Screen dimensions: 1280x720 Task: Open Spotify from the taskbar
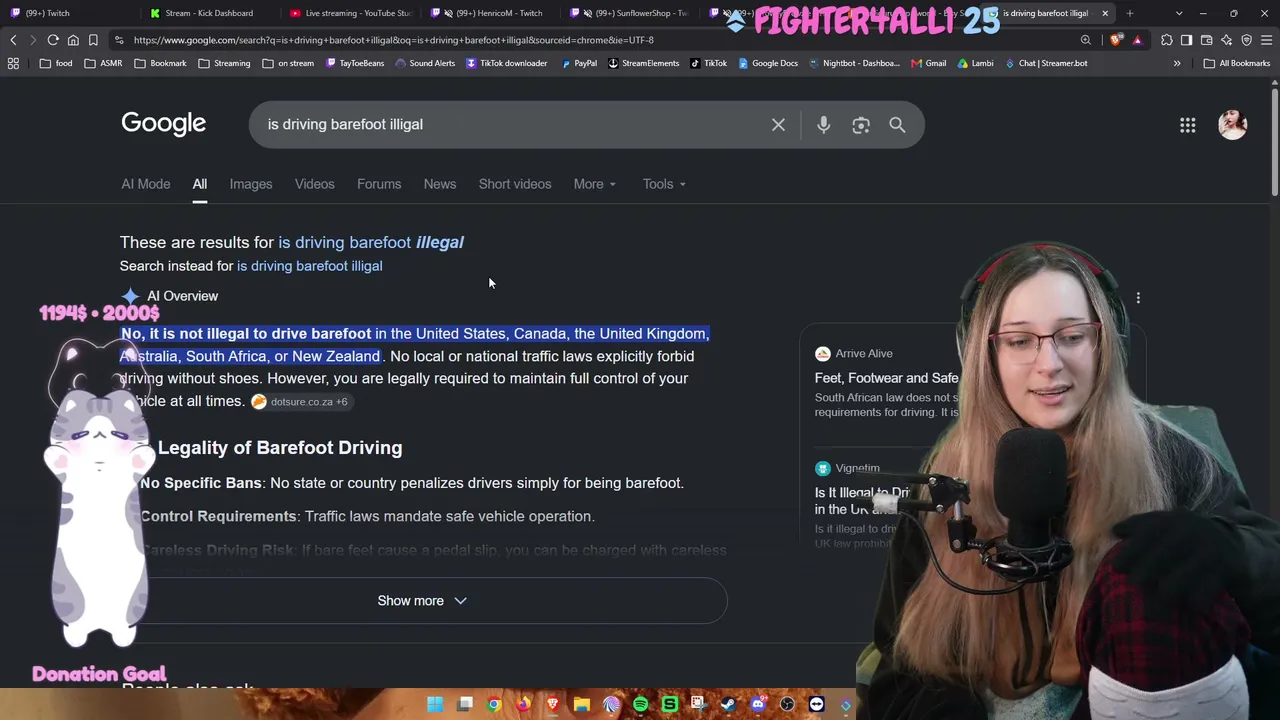point(640,705)
